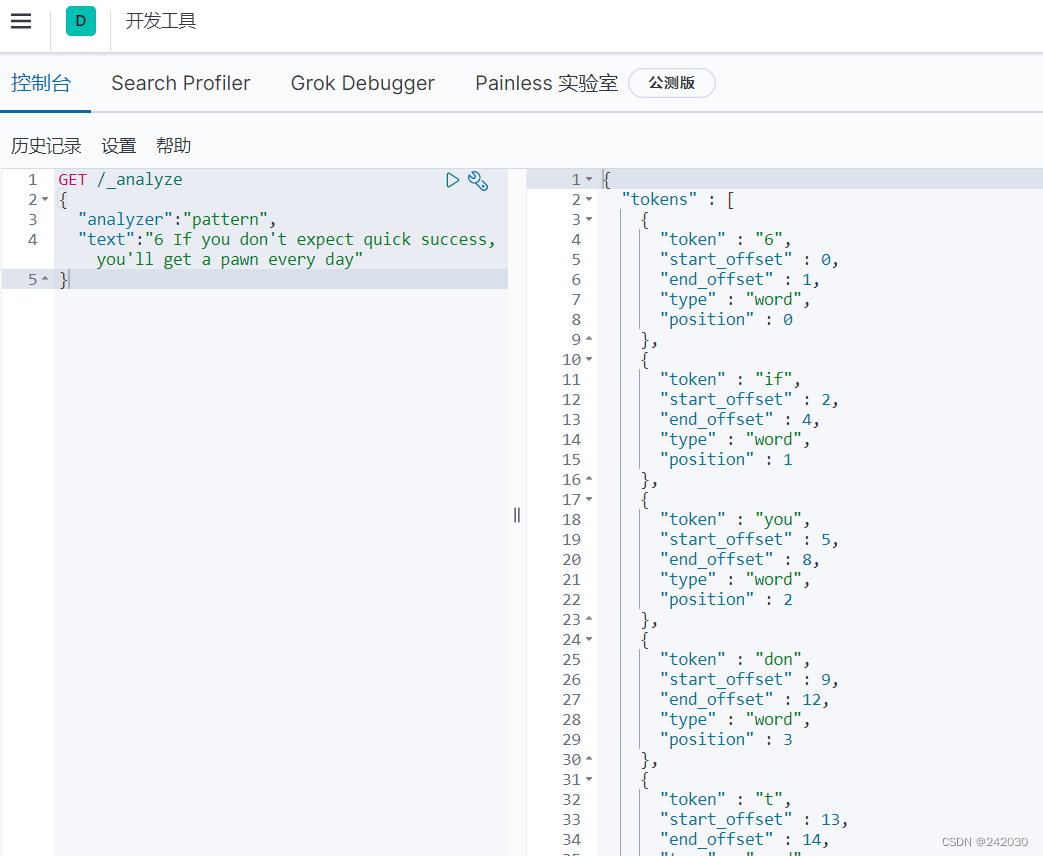Collapse the response root at line 1
The width and height of the screenshot is (1043, 856).
[589, 180]
